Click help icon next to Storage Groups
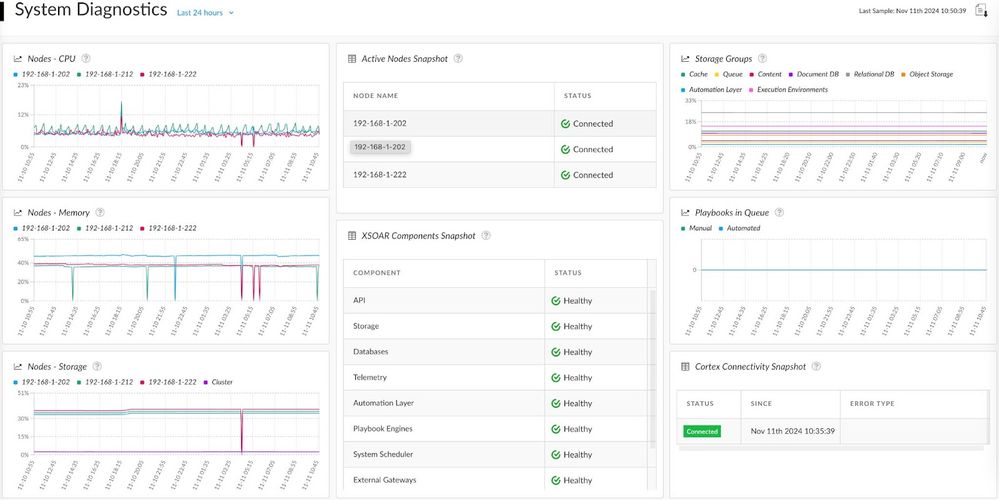 (763, 59)
